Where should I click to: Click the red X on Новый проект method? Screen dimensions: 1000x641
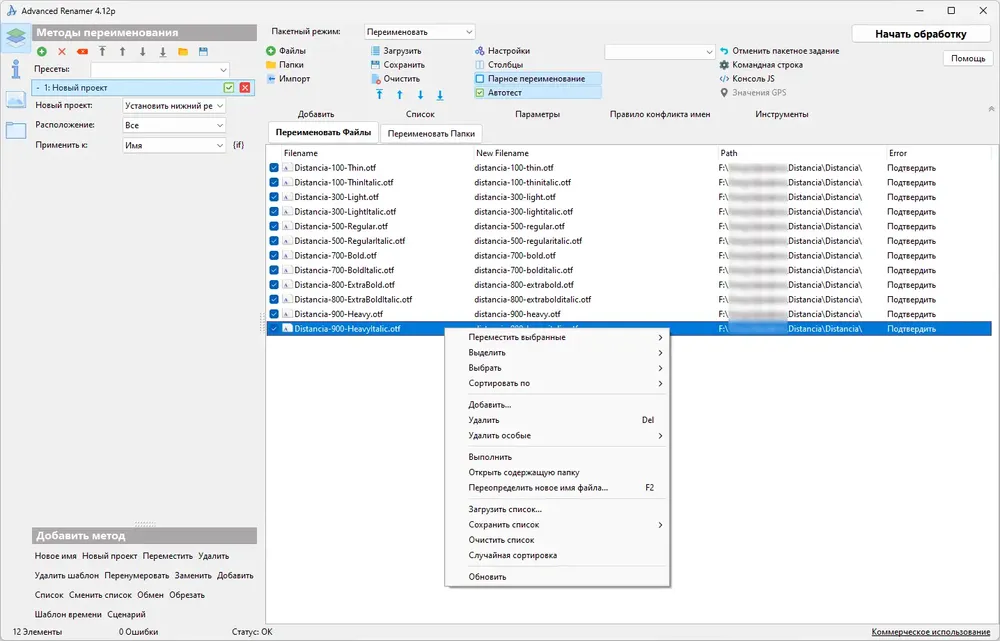245,87
